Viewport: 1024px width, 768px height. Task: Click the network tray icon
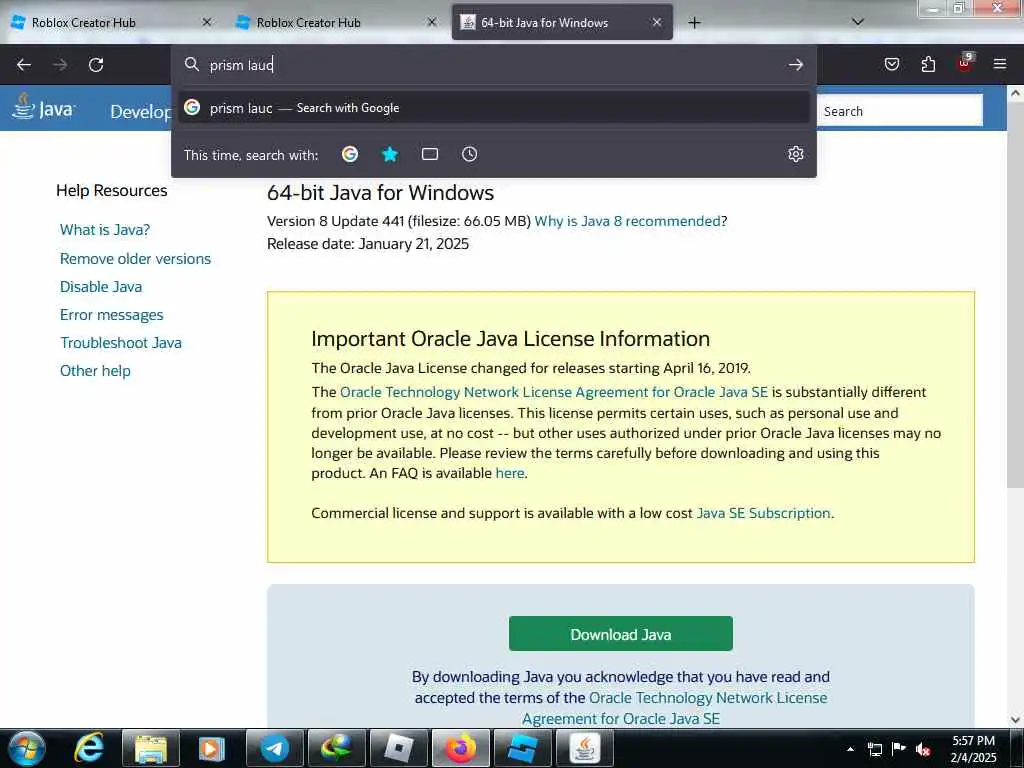pyautogui.click(x=874, y=749)
